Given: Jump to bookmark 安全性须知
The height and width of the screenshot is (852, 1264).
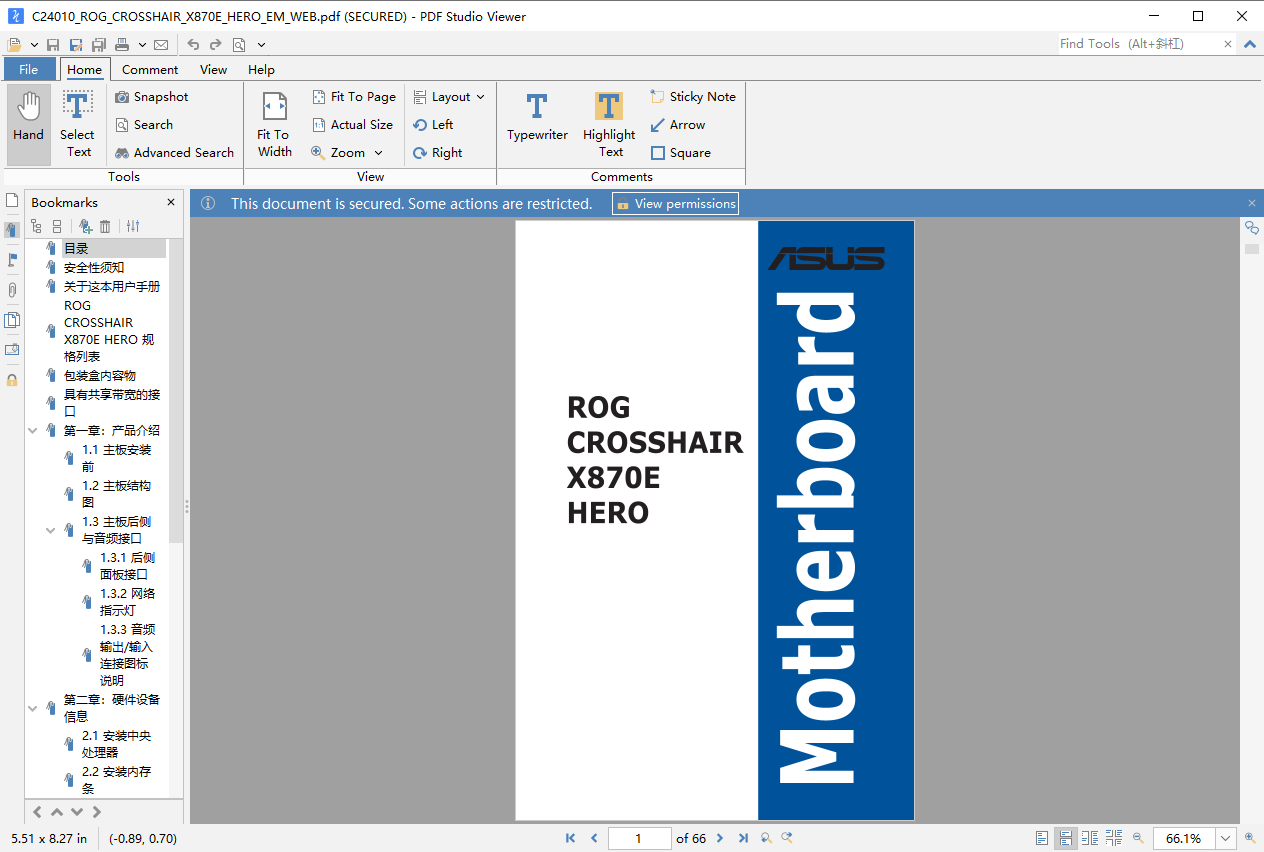Looking at the screenshot, I should 96,267.
